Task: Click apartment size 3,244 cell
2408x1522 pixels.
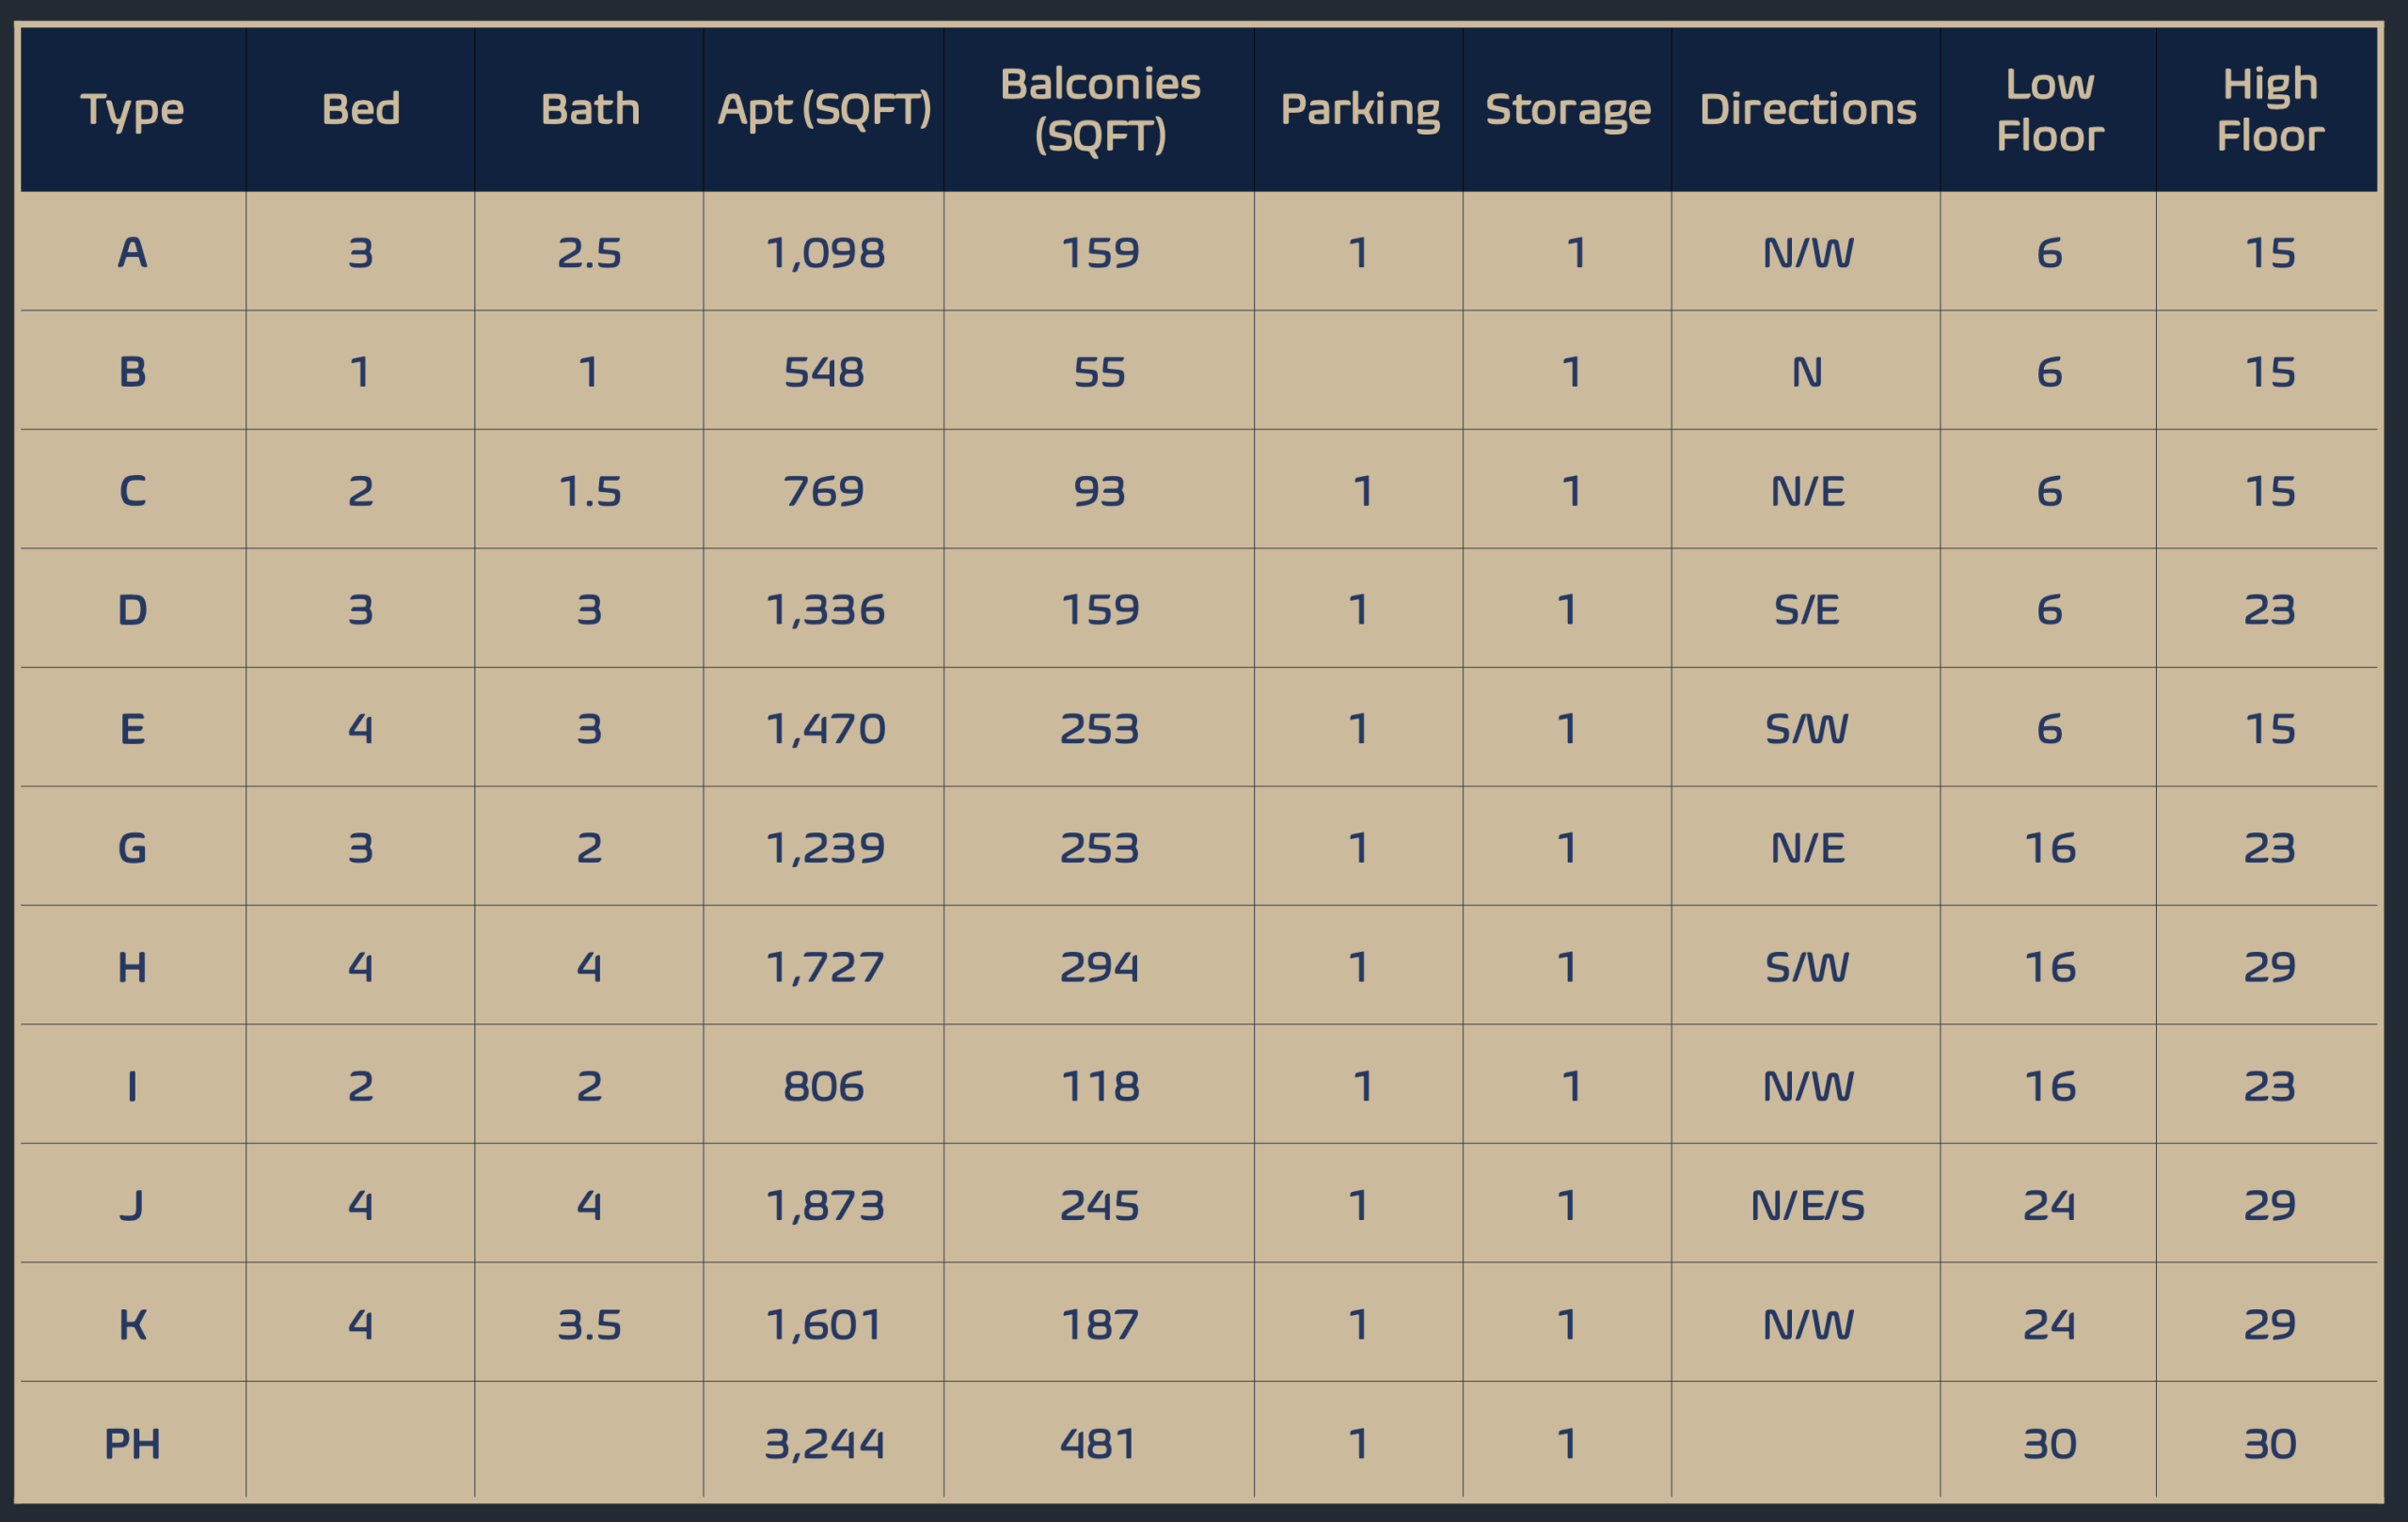Action: tap(824, 1443)
